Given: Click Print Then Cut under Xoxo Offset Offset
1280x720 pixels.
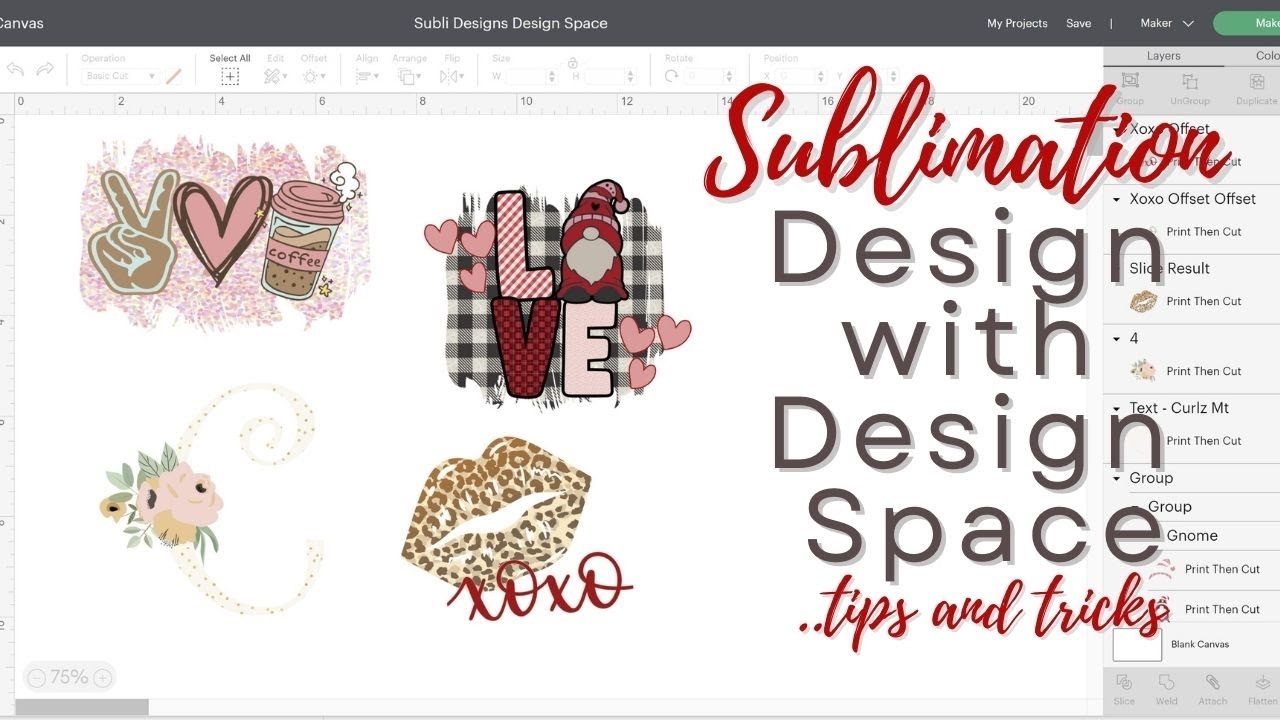Looking at the screenshot, I should [x=1203, y=232].
